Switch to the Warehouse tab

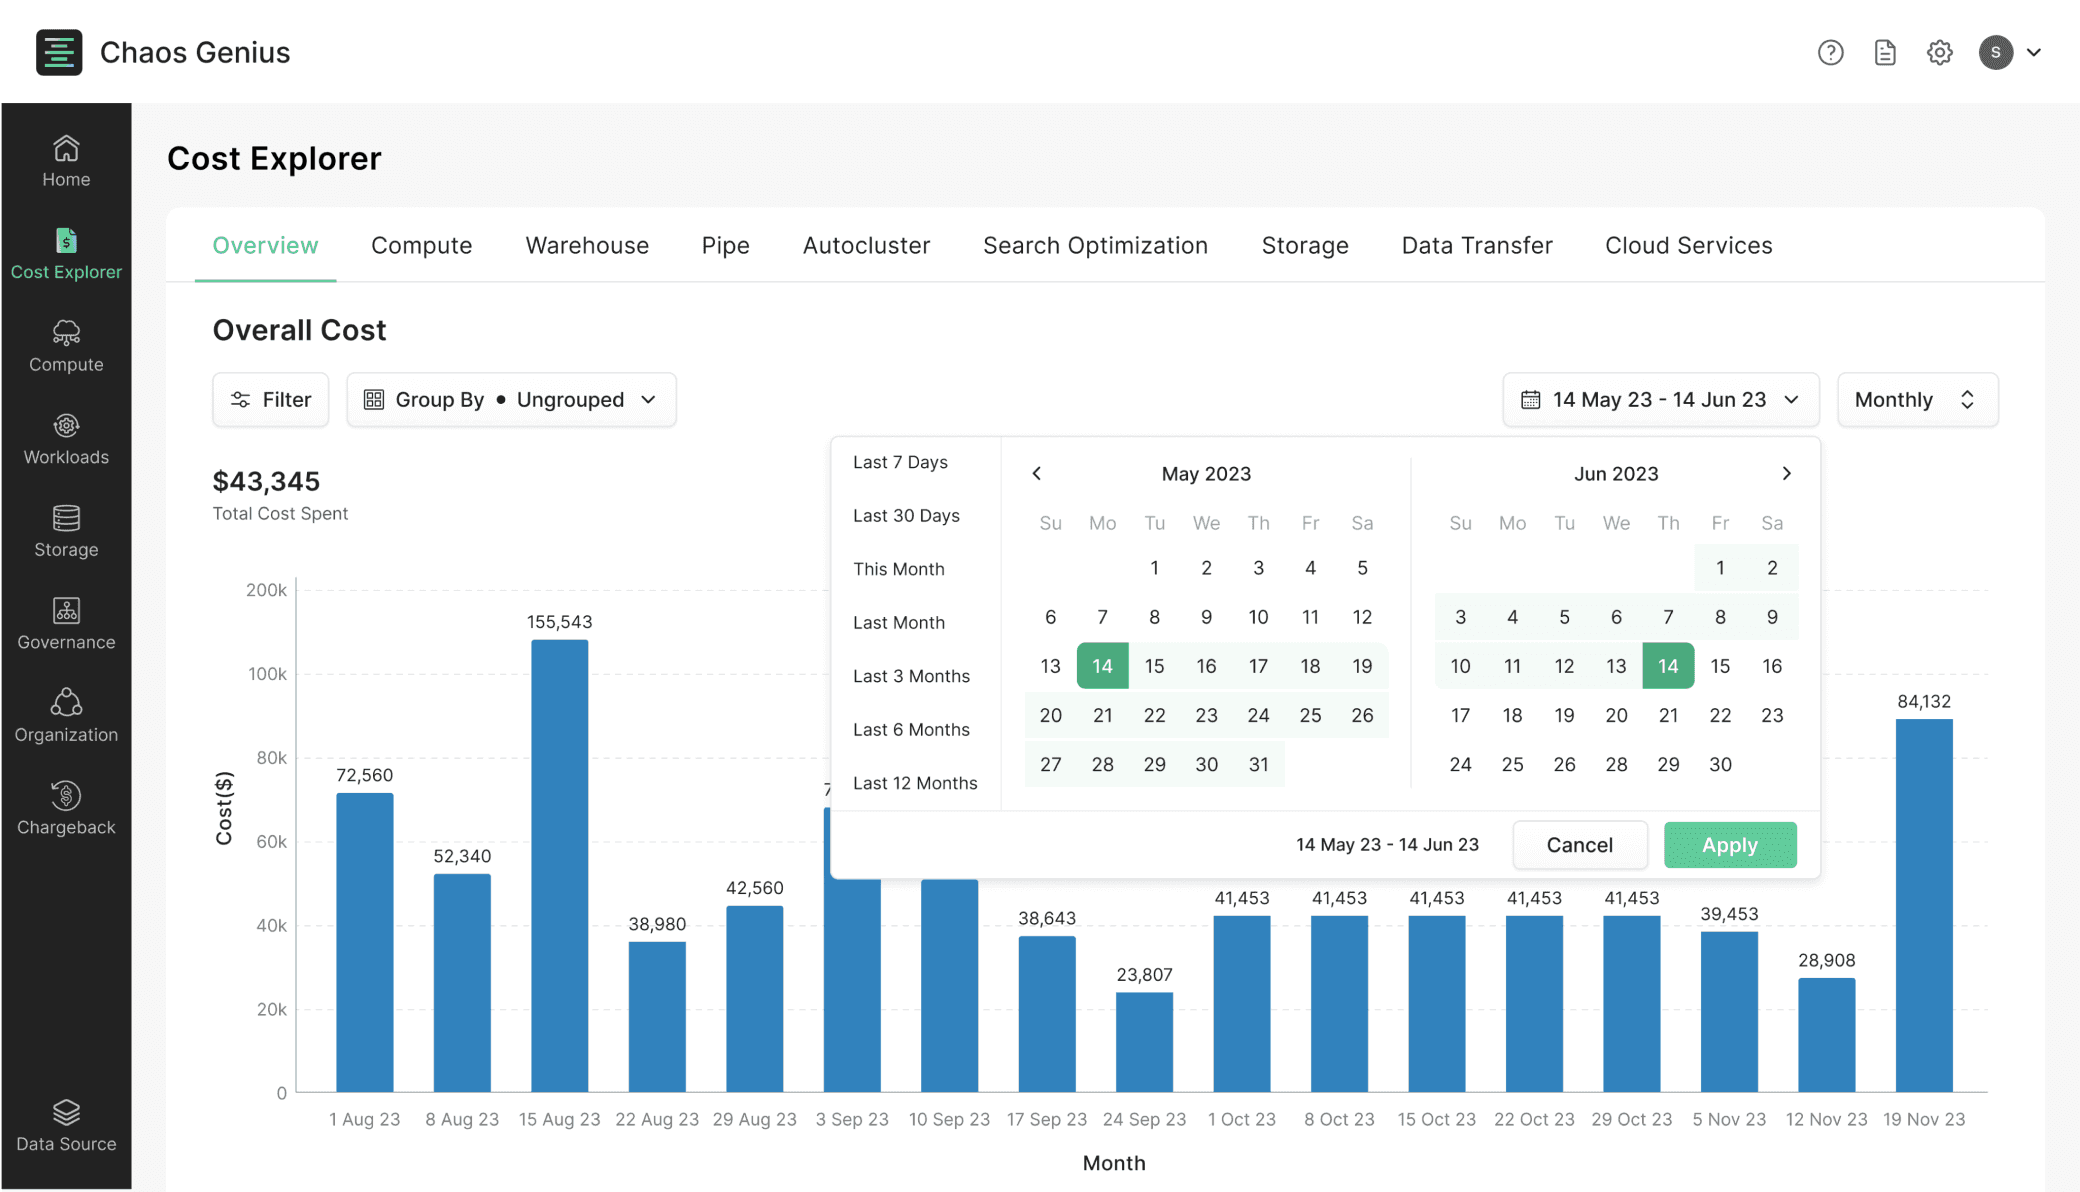587,245
